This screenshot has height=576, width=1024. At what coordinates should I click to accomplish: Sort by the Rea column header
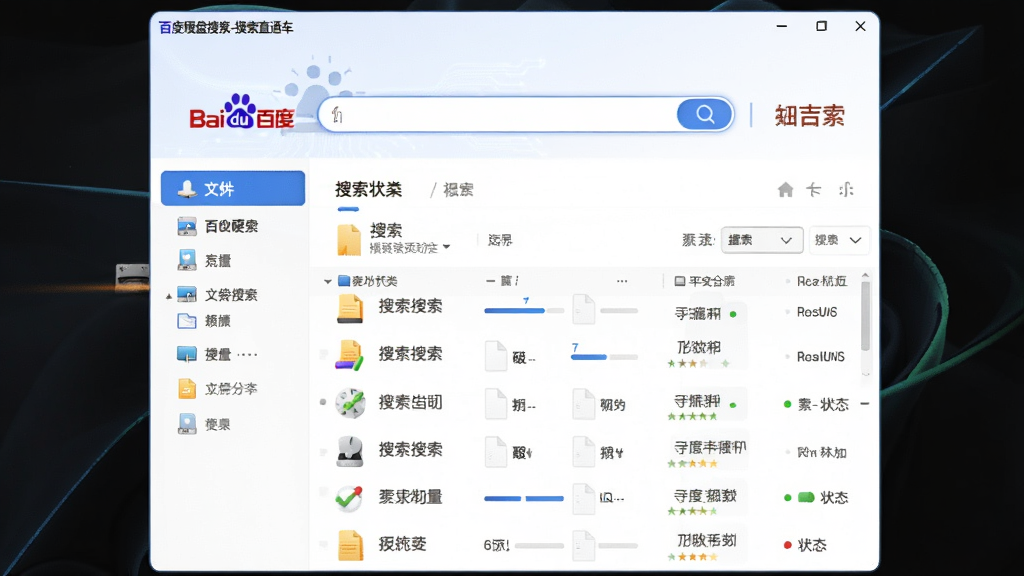point(822,281)
